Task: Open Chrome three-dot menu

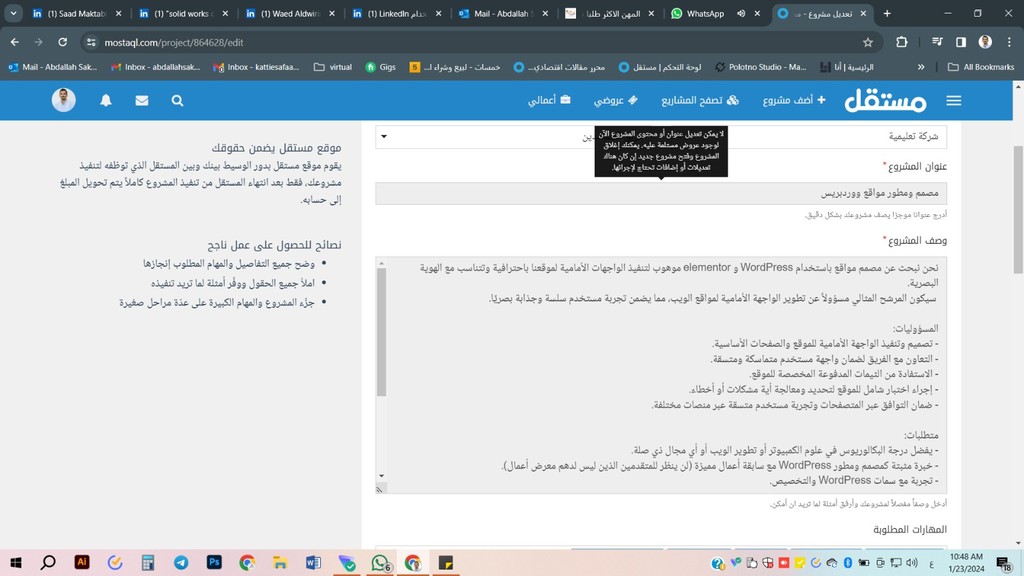Action: coord(1009,42)
